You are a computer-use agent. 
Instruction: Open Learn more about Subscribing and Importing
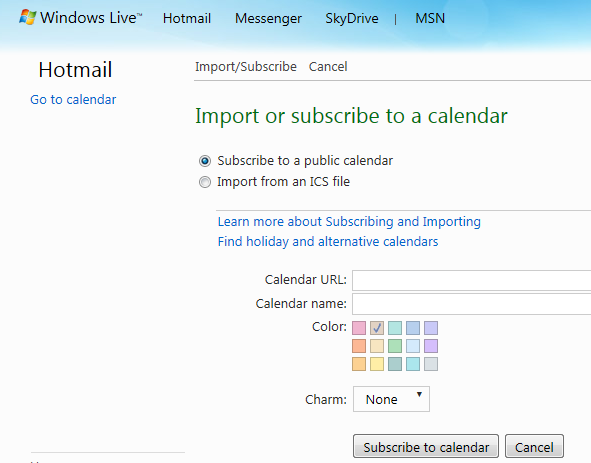(349, 221)
